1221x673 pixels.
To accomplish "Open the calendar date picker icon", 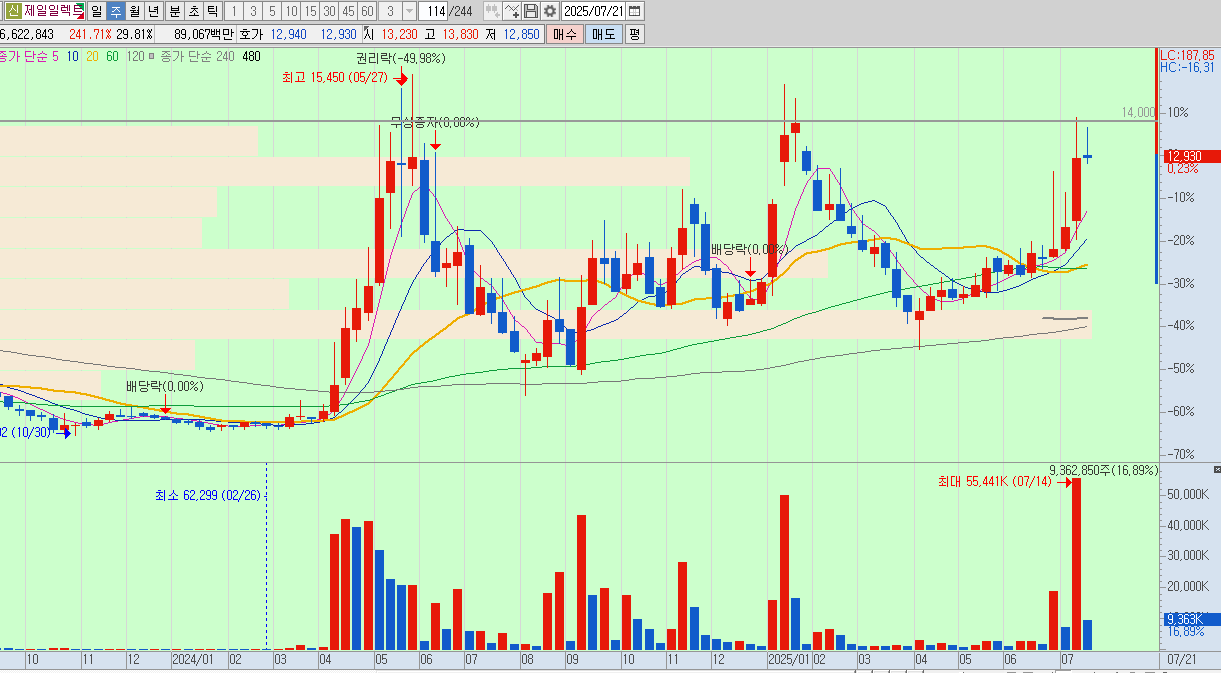I will [x=635, y=11].
